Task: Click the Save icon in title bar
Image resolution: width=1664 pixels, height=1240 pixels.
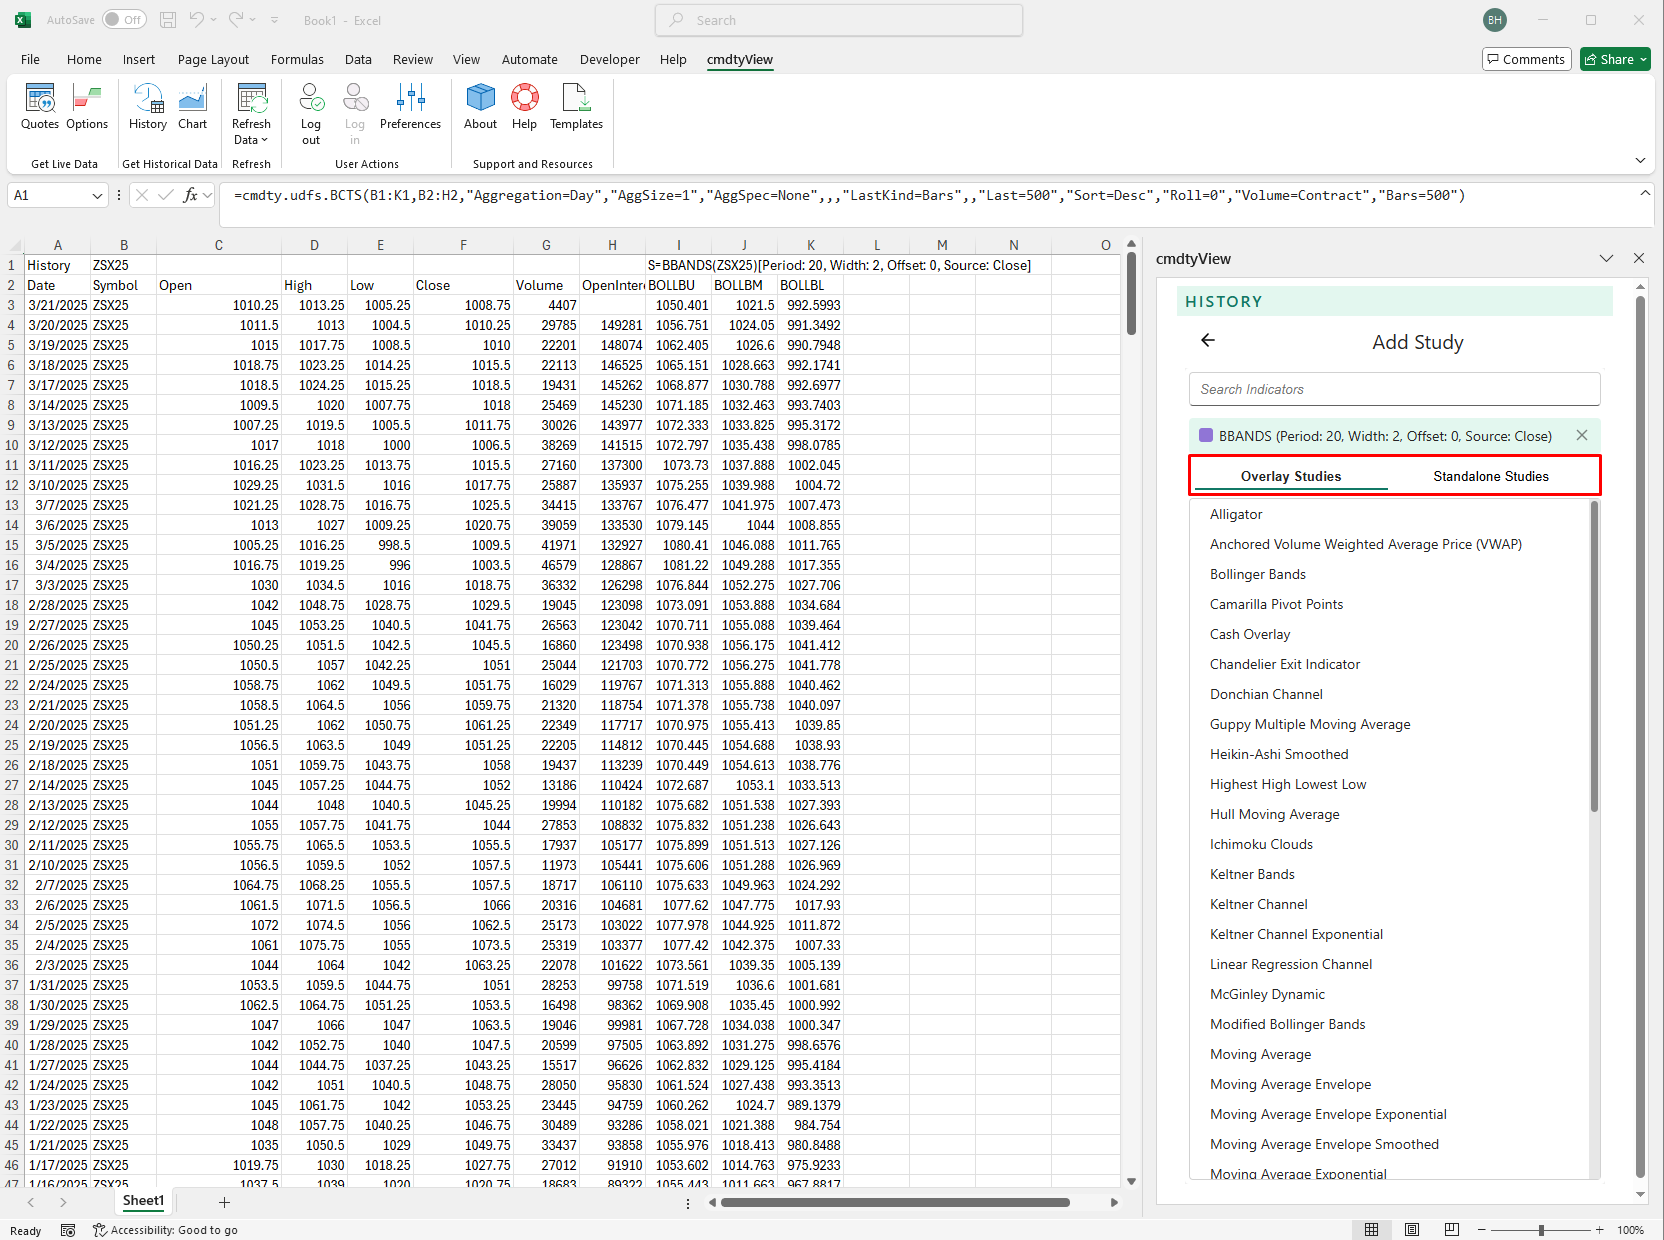Action: pos(168,20)
